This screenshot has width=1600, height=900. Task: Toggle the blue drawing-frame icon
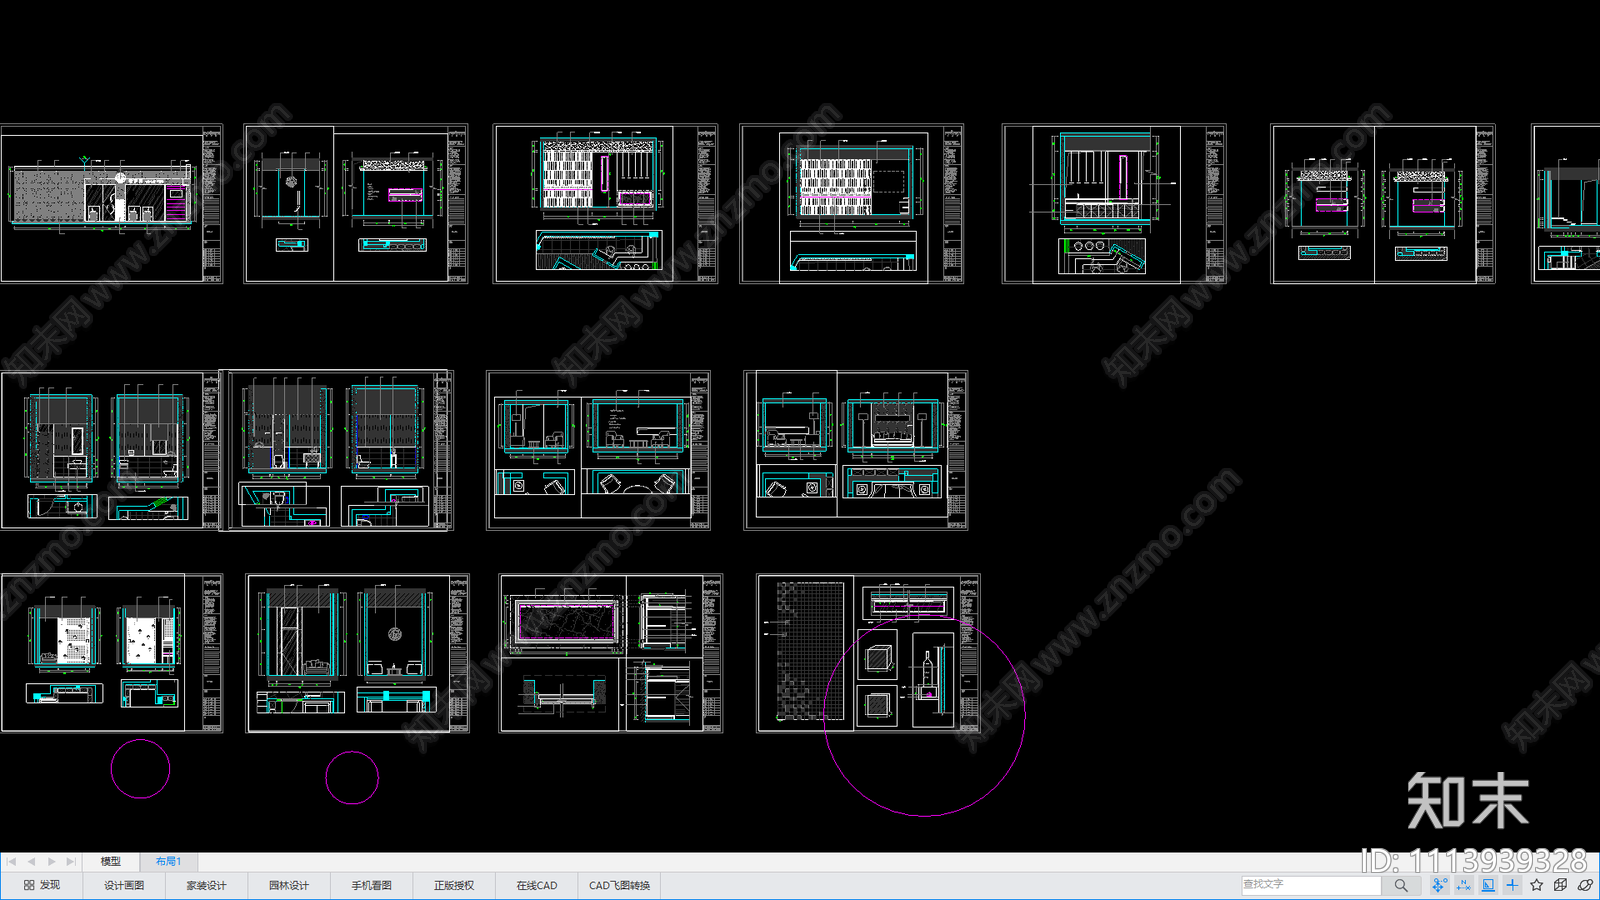coord(1488,885)
